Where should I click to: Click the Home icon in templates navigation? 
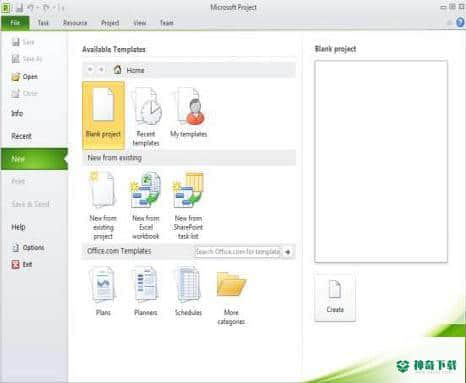click(x=117, y=70)
